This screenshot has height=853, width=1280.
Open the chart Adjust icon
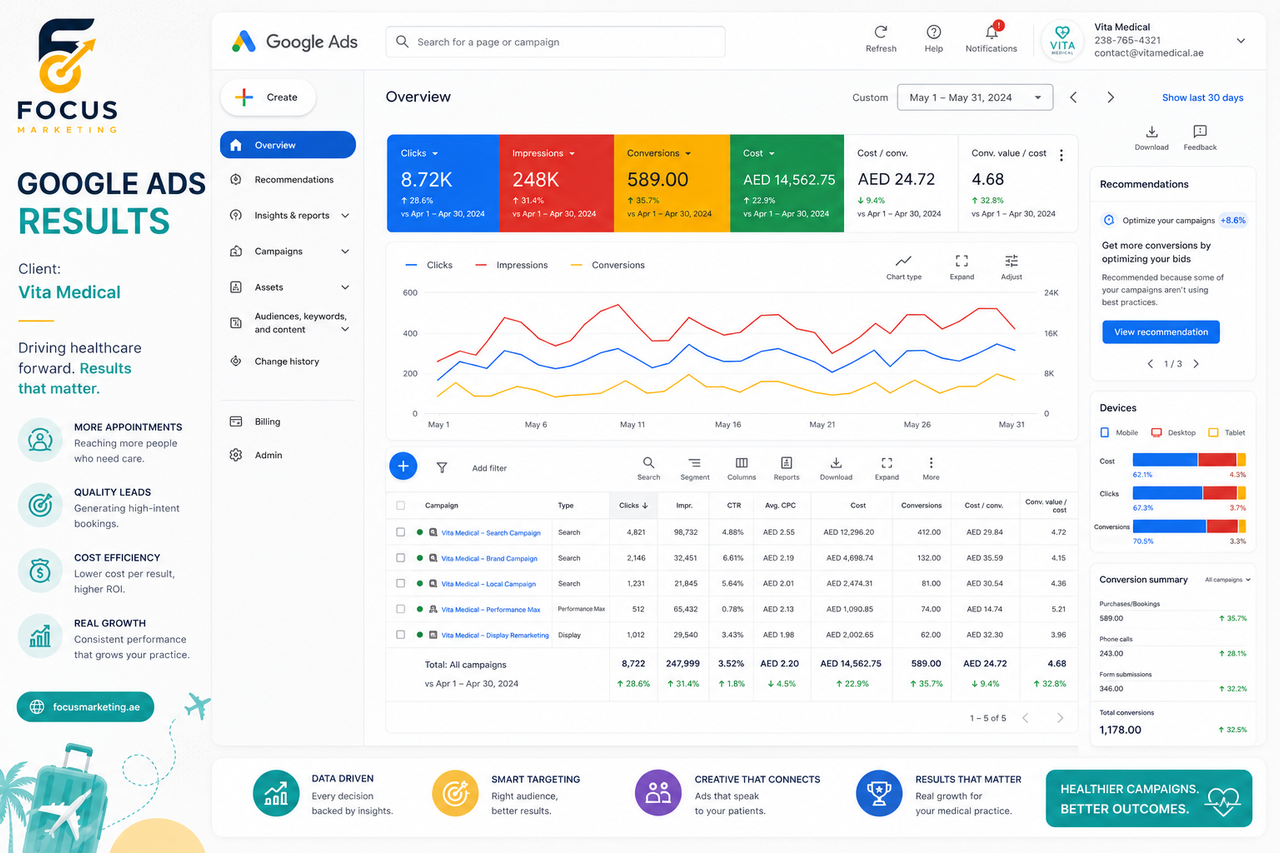coord(1011,261)
